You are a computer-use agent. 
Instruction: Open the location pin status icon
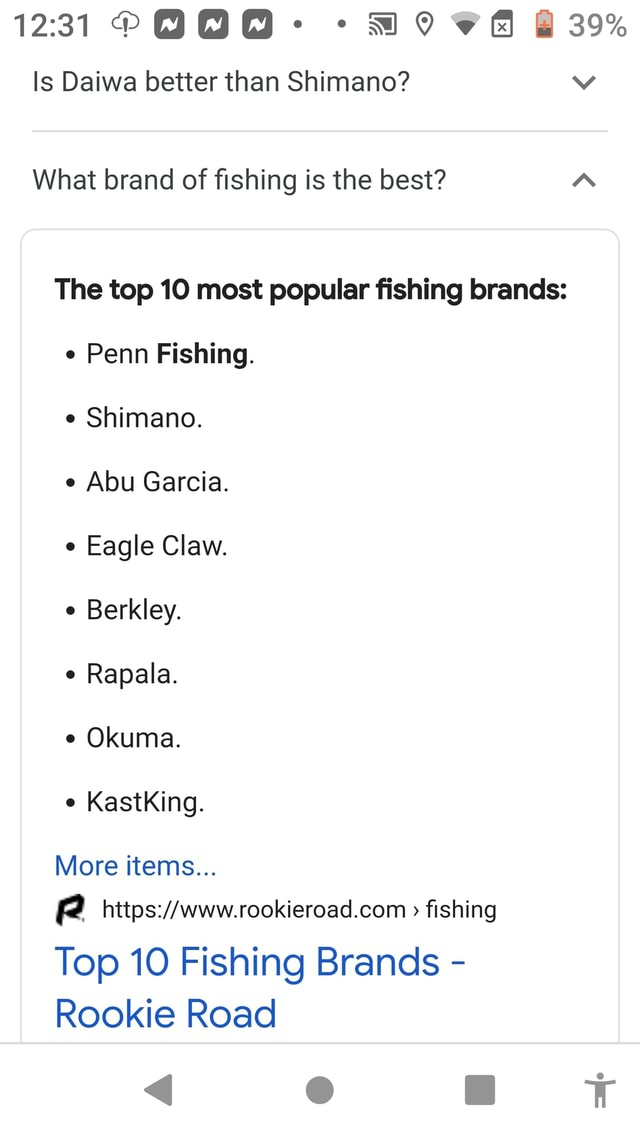click(x=424, y=25)
